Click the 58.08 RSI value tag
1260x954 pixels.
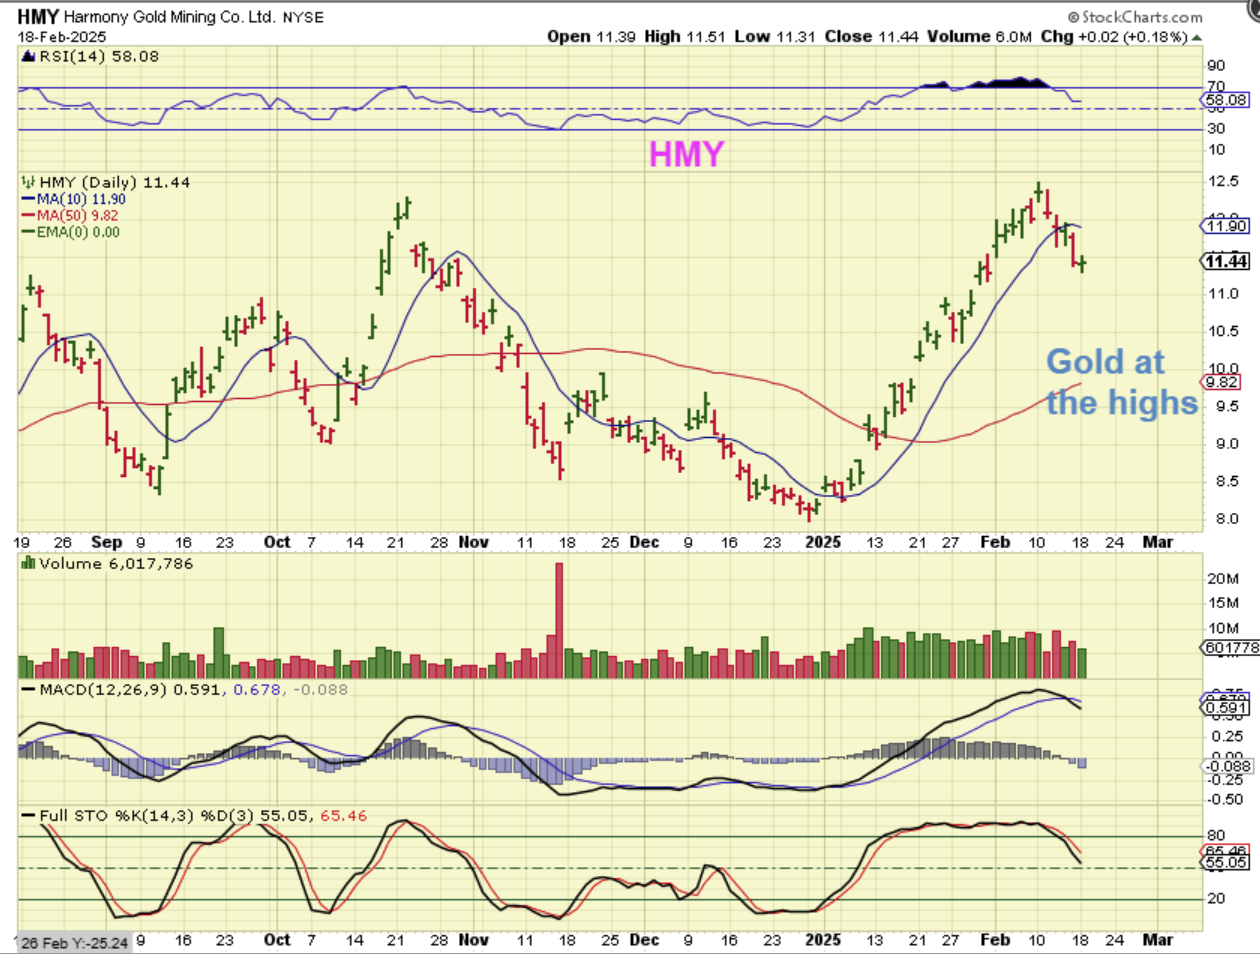coord(1226,100)
